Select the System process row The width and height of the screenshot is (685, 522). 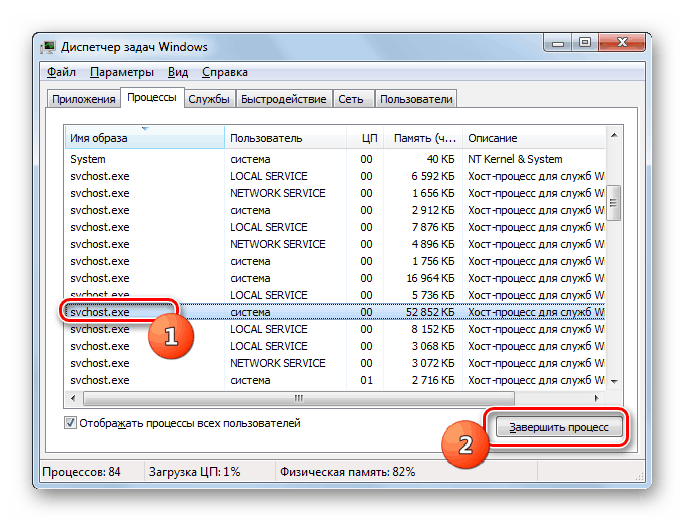click(335, 159)
